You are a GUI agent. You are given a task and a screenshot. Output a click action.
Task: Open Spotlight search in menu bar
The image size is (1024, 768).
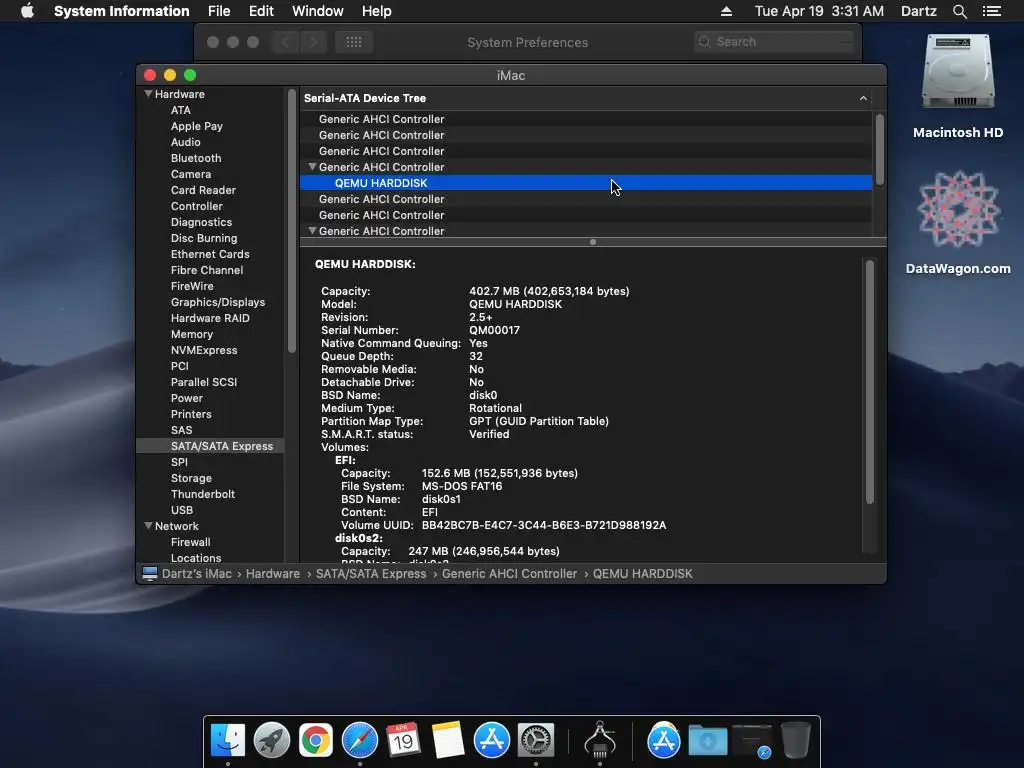959,11
